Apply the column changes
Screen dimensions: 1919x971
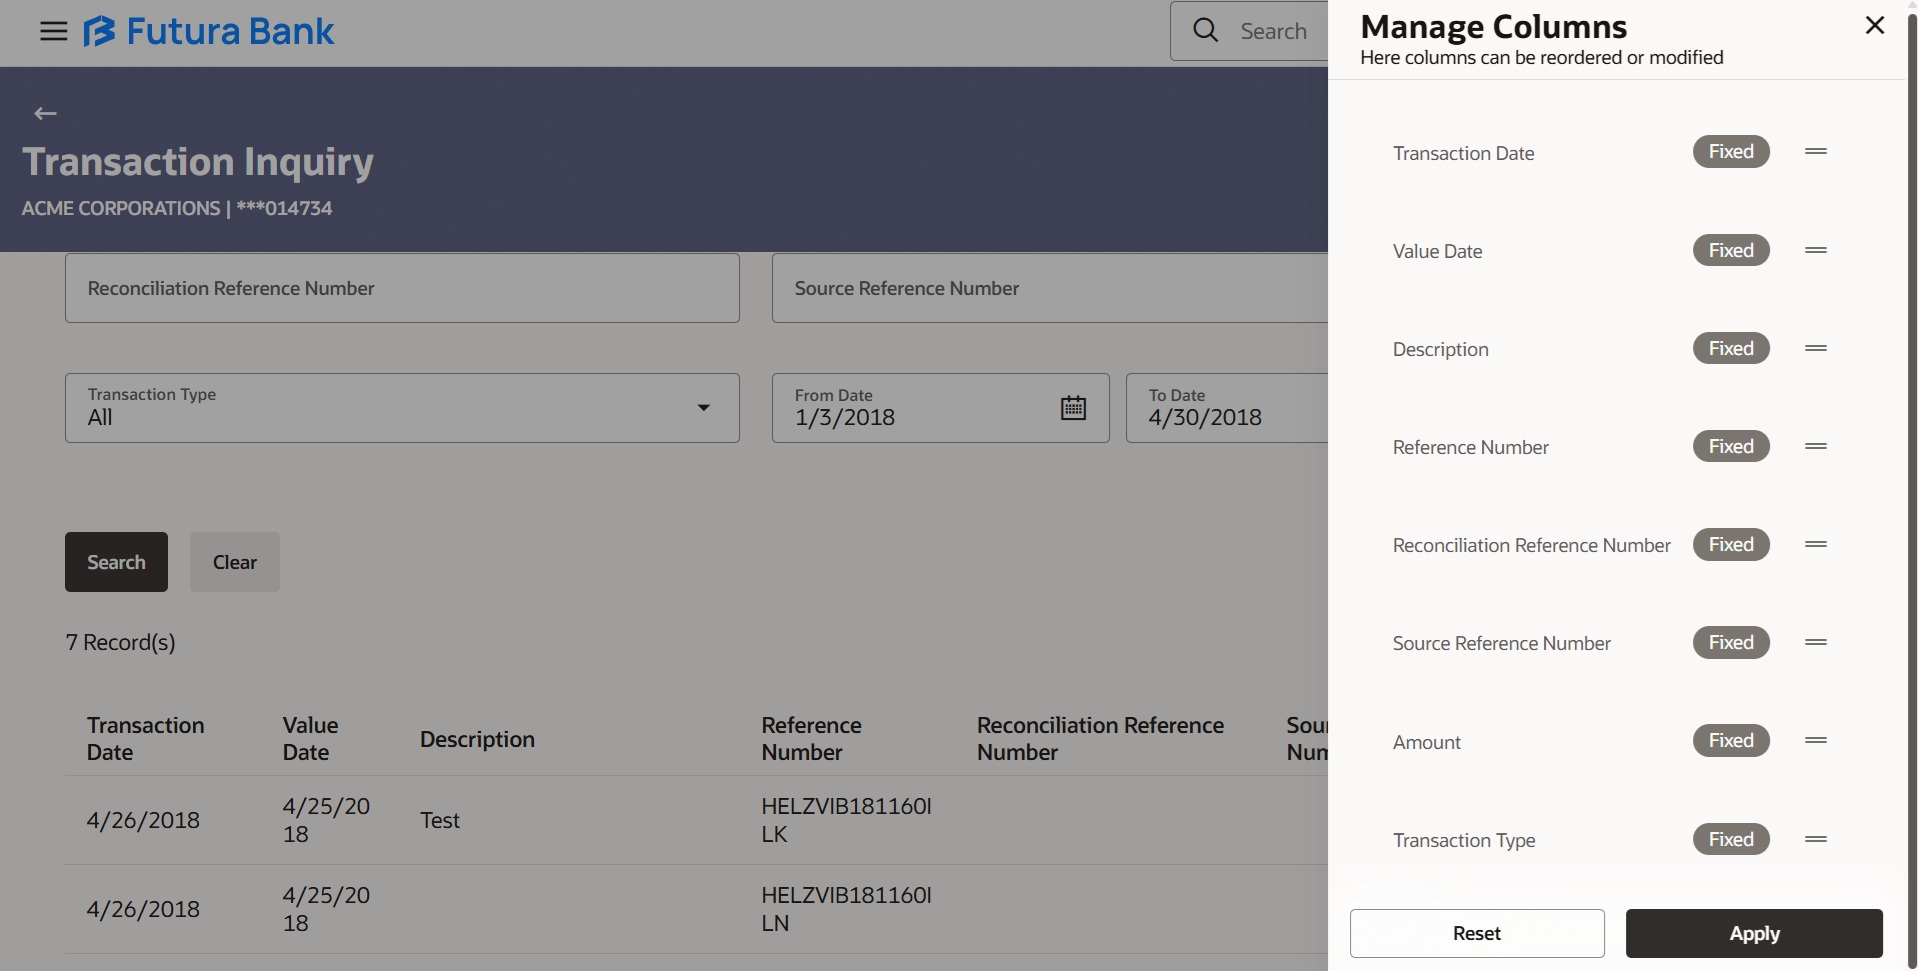tap(1754, 933)
